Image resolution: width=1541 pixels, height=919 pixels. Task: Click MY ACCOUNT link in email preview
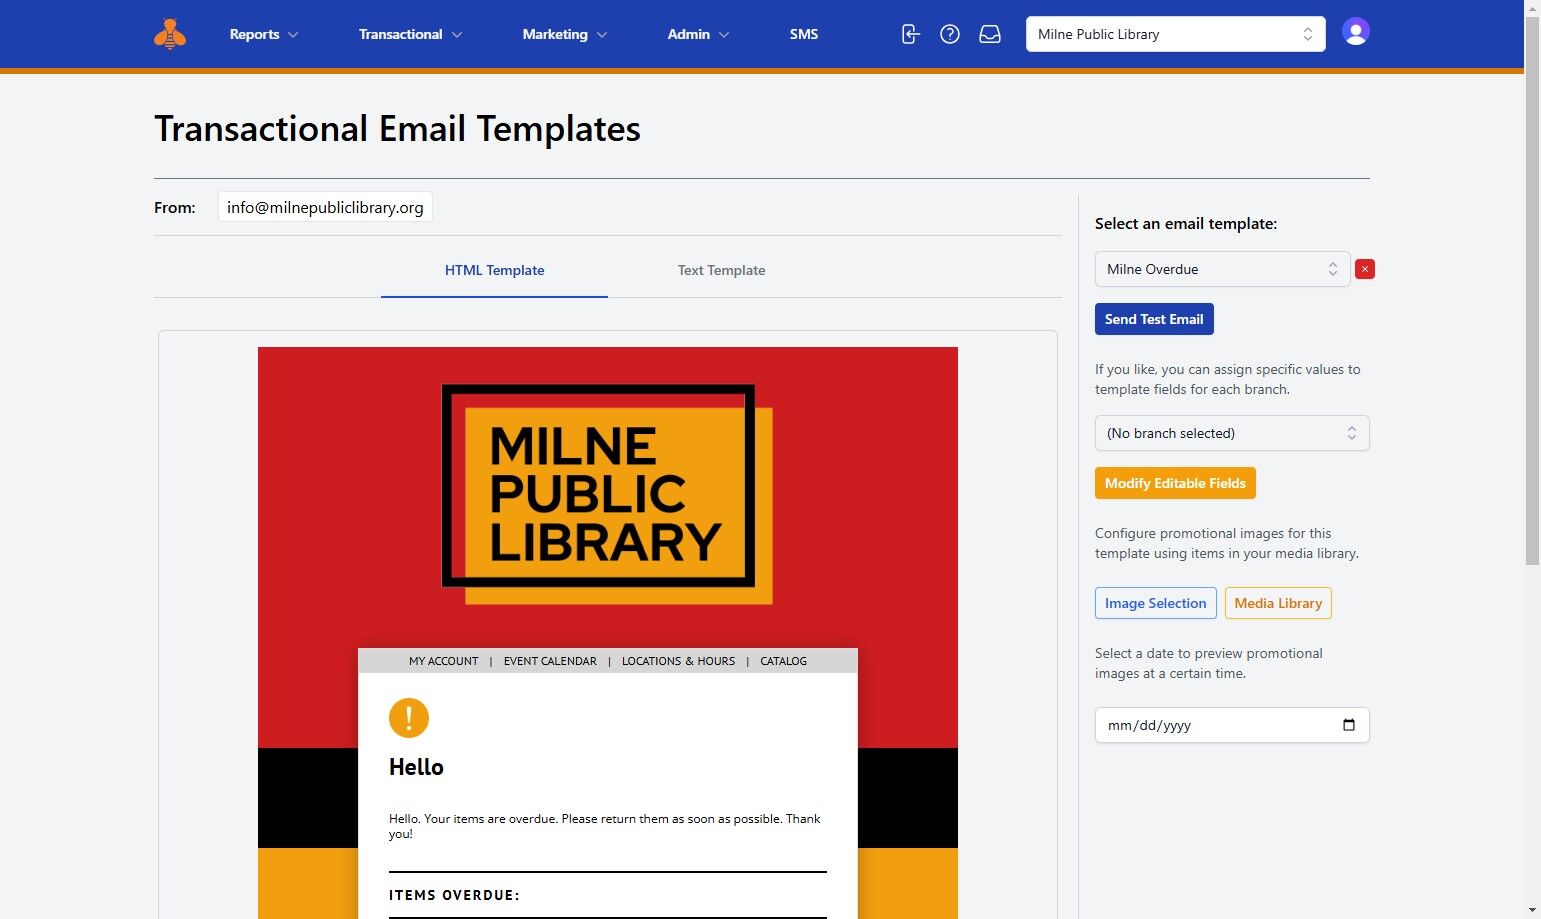click(444, 661)
